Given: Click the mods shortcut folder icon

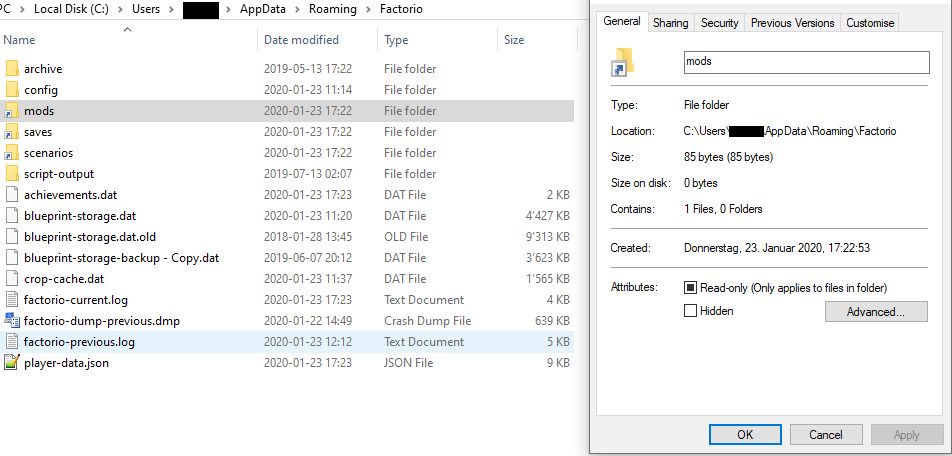Looking at the screenshot, I should pyautogui.click(x=12, y=111).
